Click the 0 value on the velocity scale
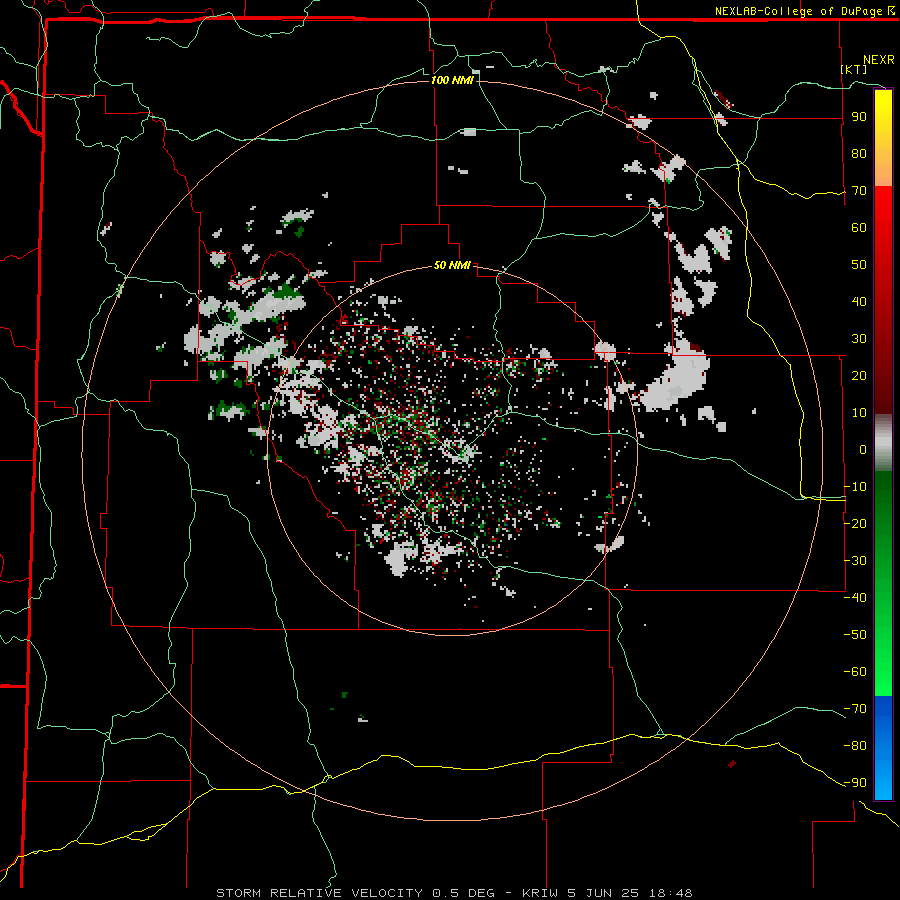The width and height of the screenshot is (900, 900). 863,450
